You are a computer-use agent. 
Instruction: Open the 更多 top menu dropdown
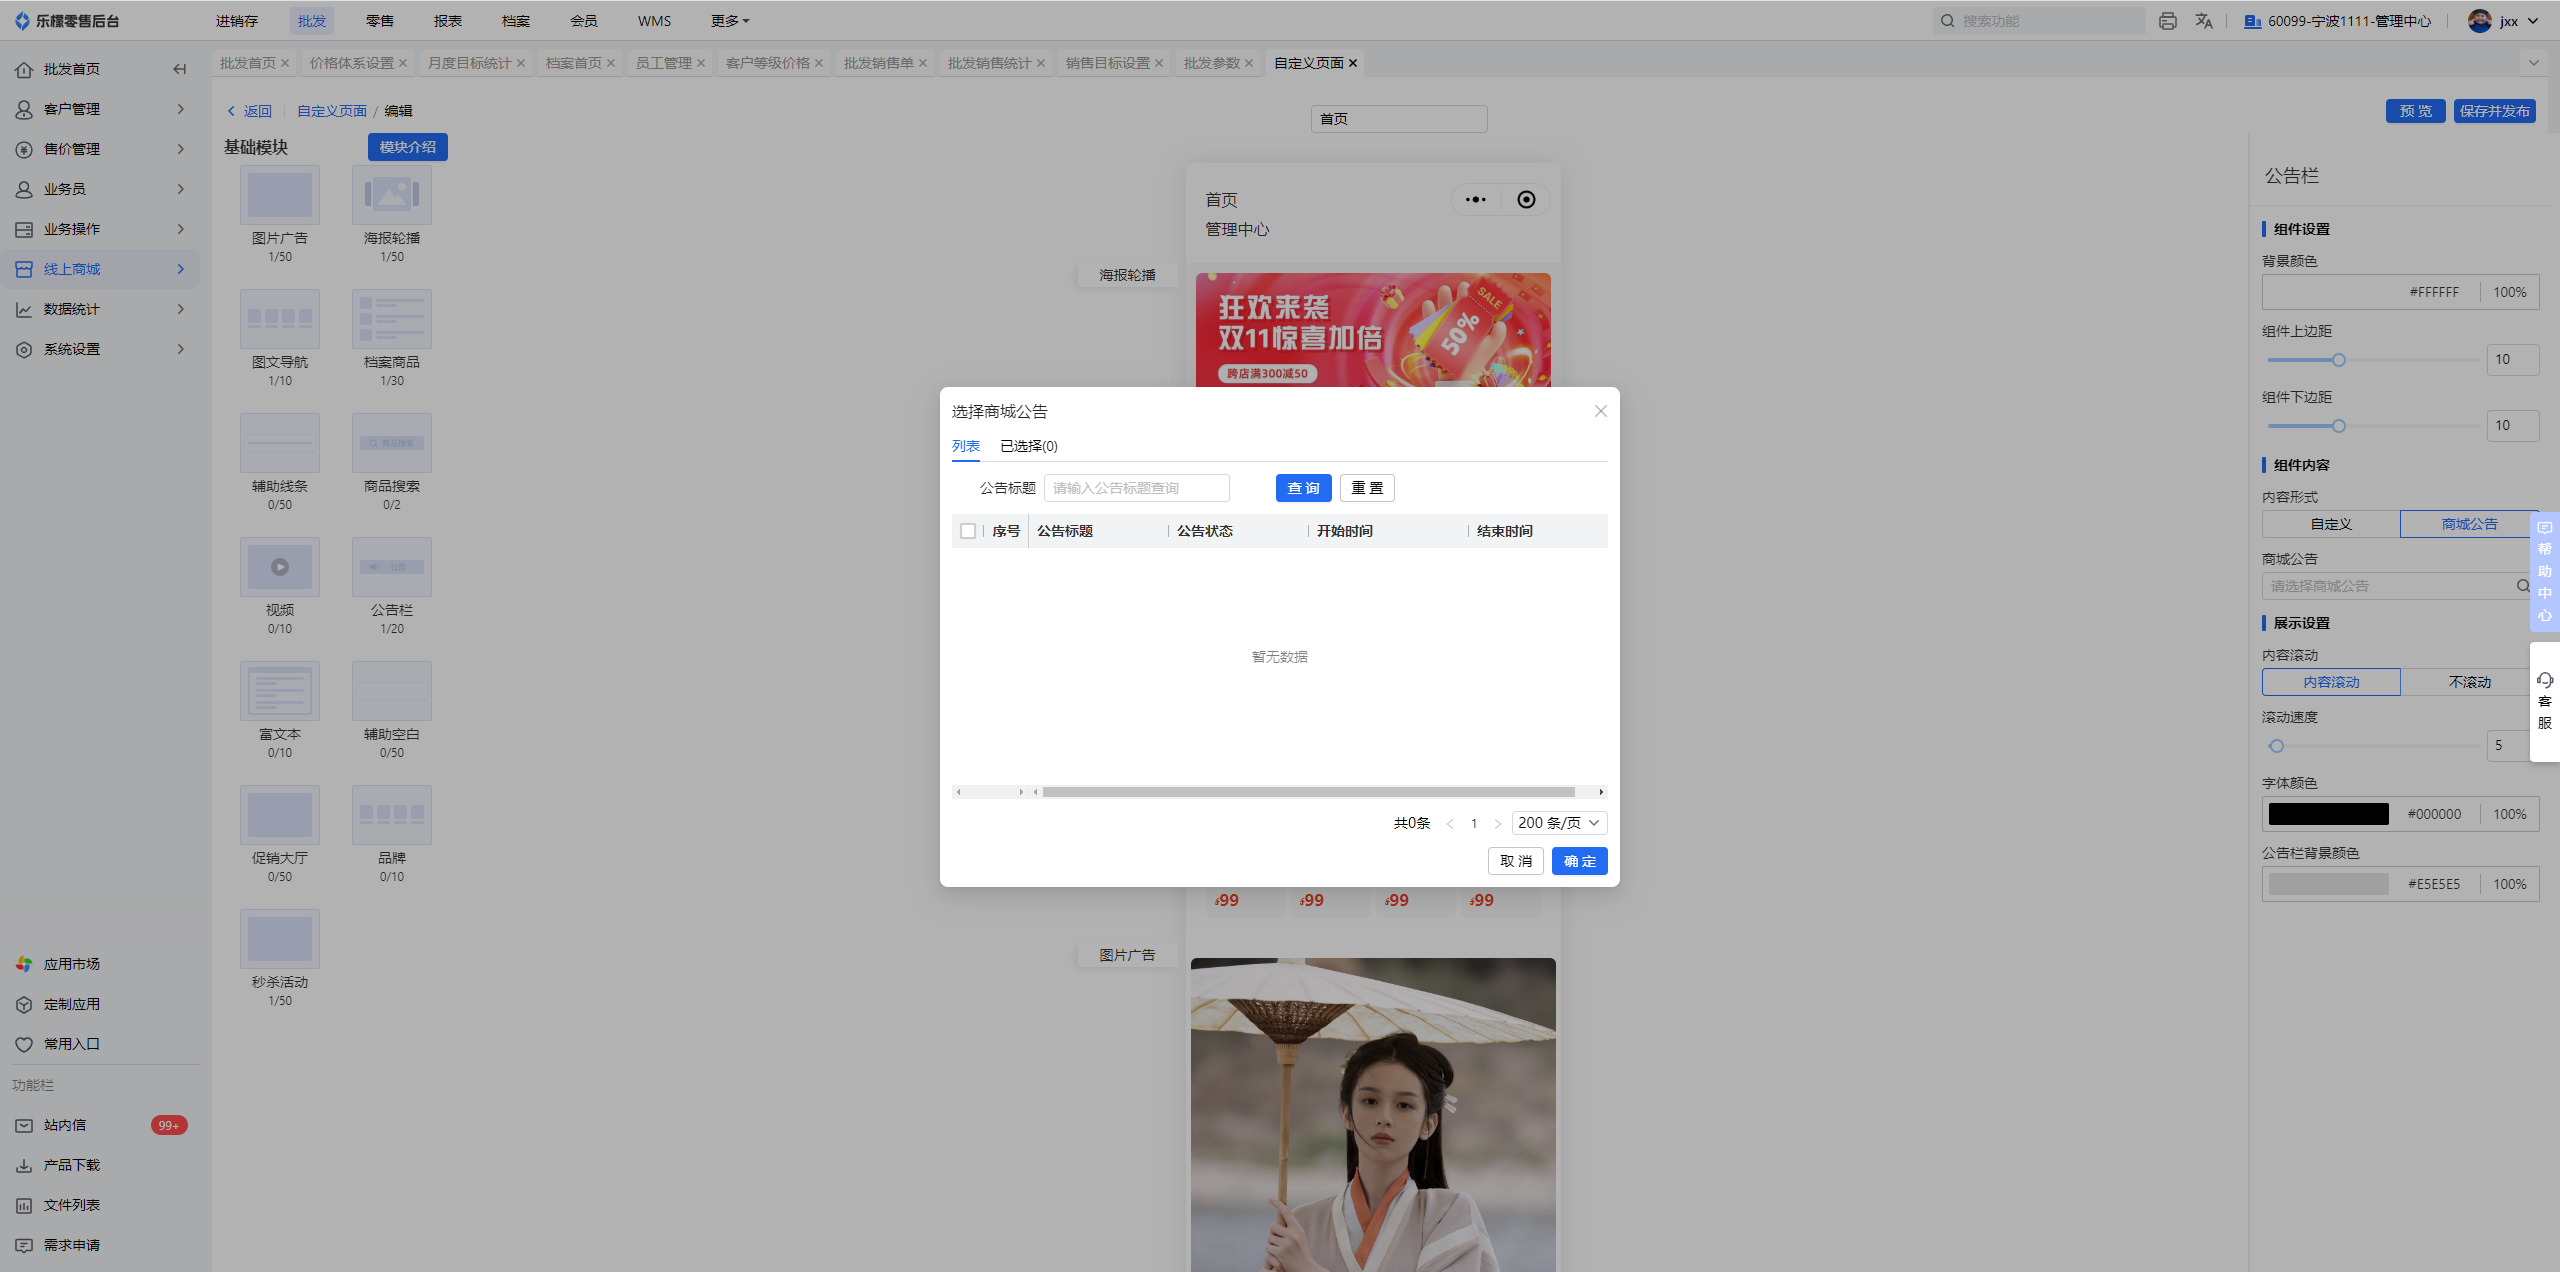[x=730, y=21]
